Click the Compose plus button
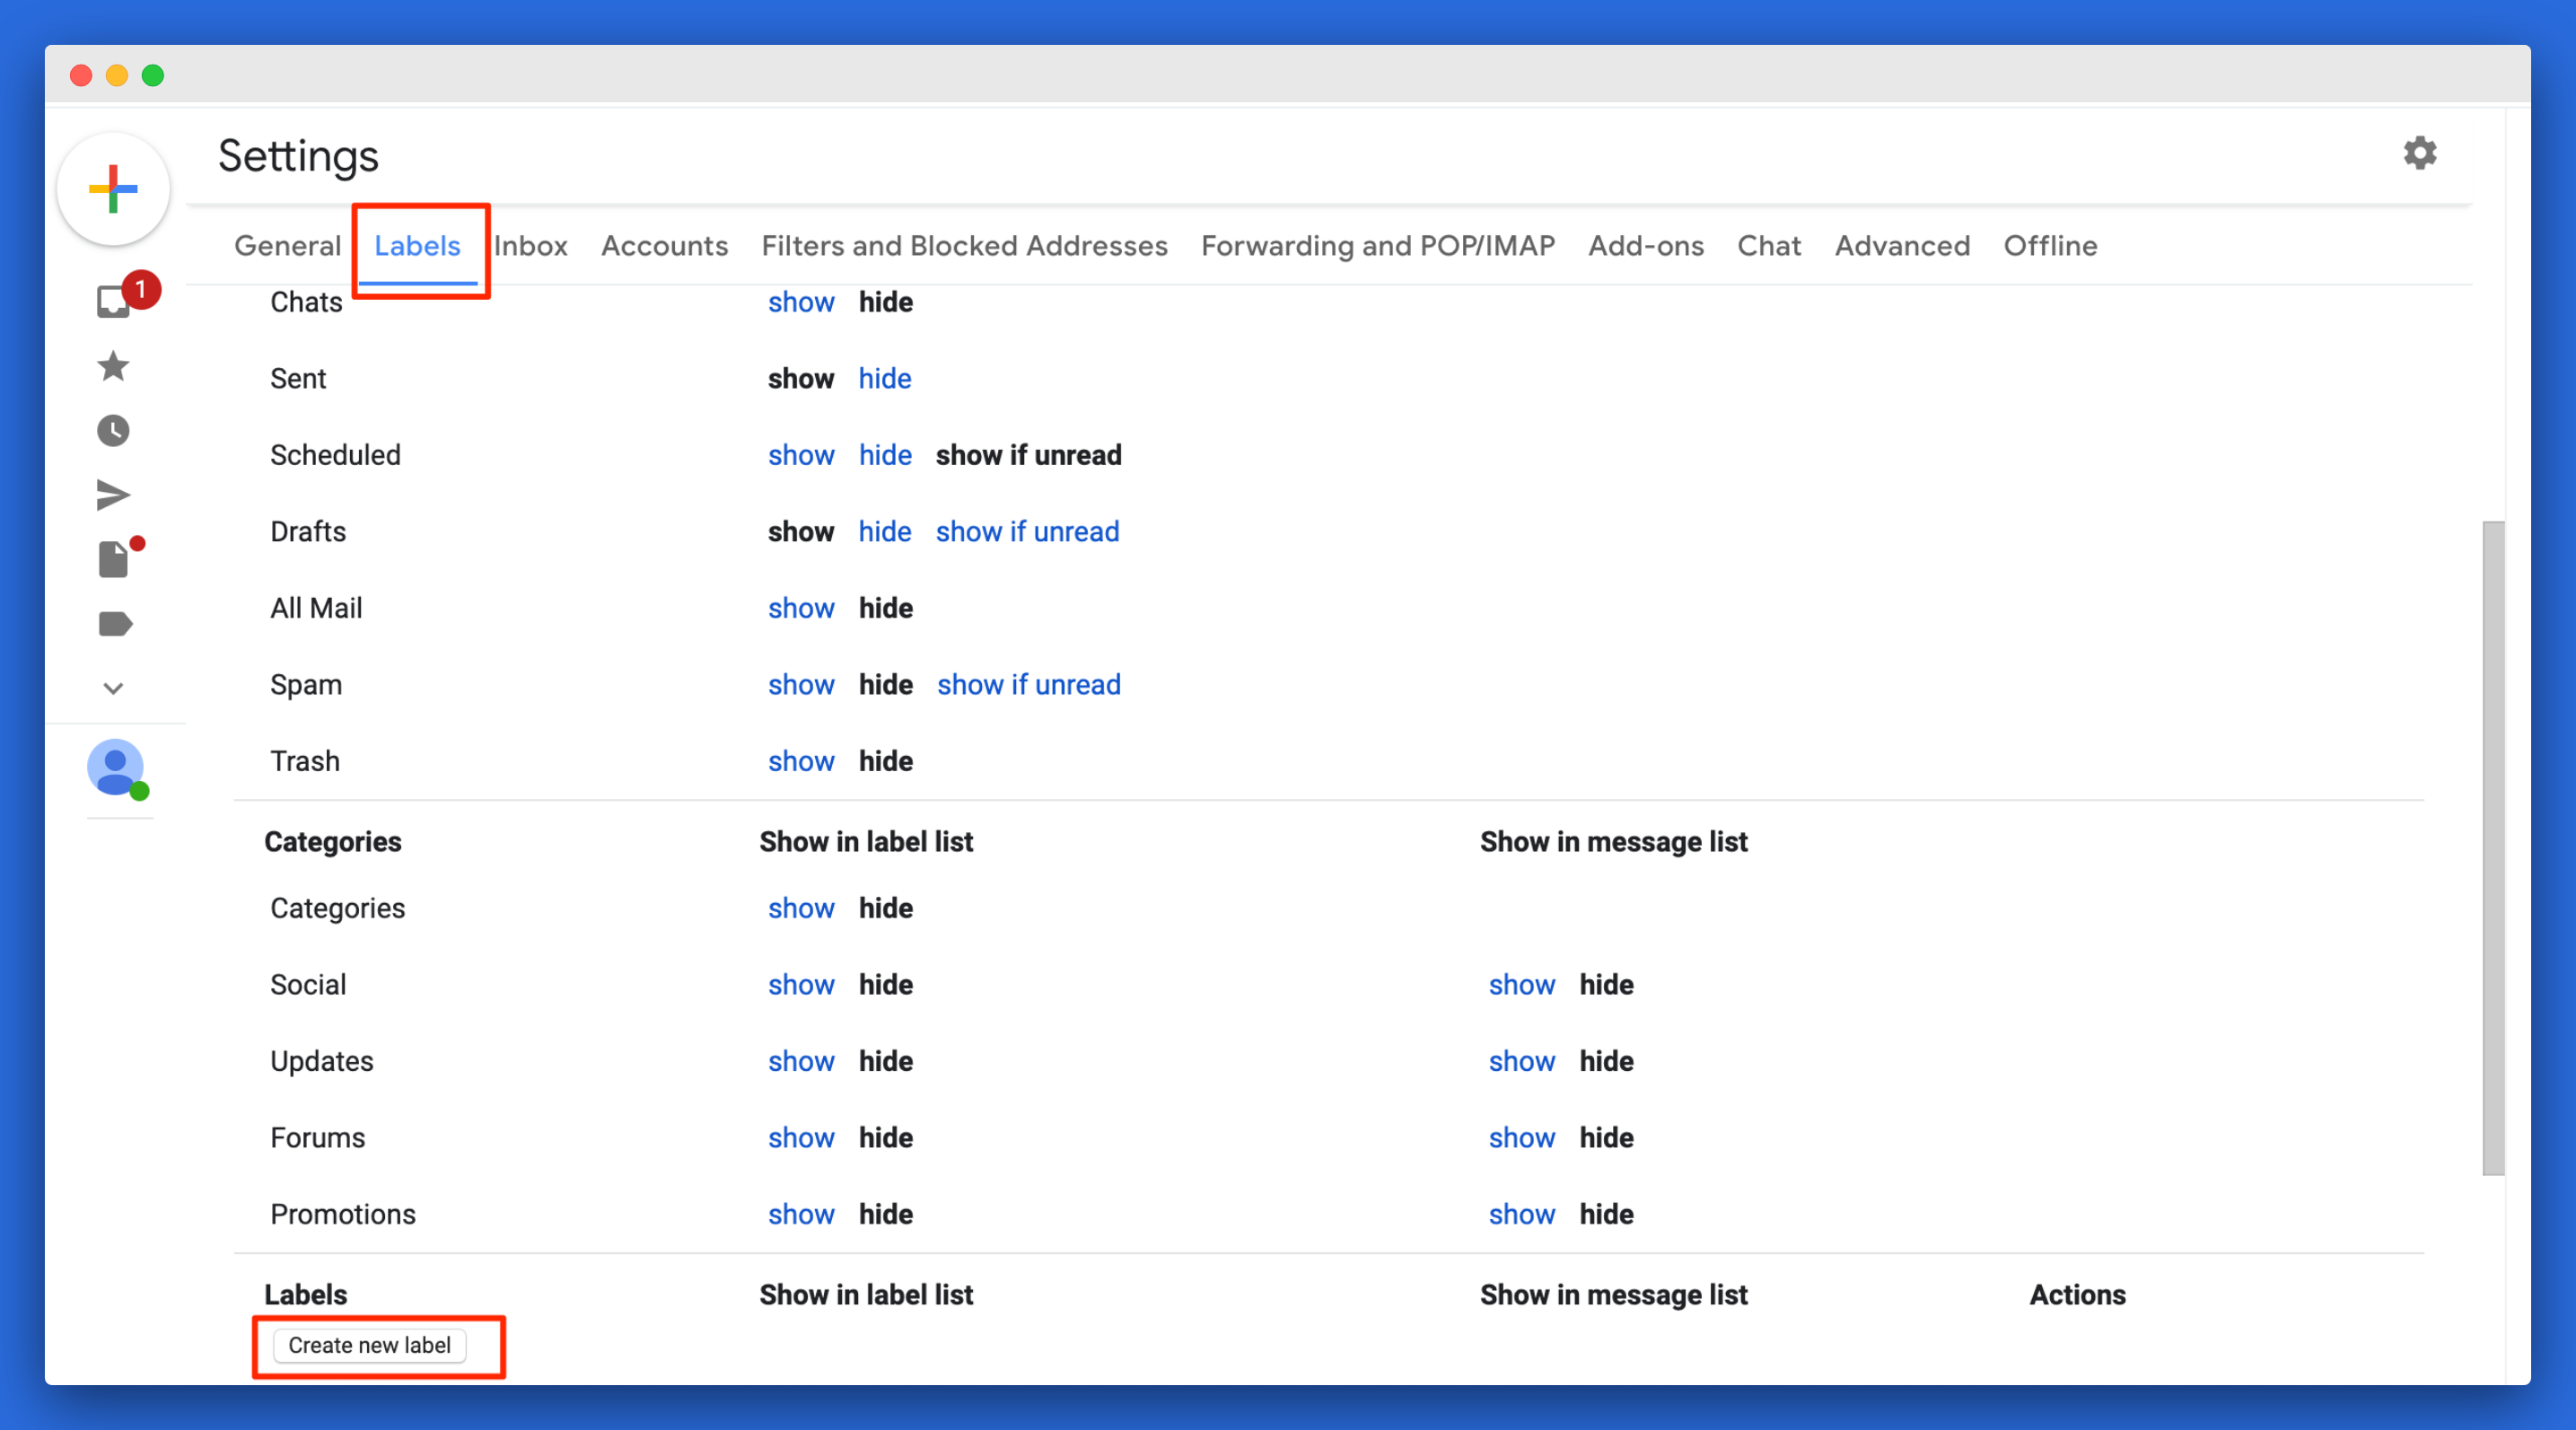The height and width of the screenshot is (1430, 2576). tap(113, 189)
